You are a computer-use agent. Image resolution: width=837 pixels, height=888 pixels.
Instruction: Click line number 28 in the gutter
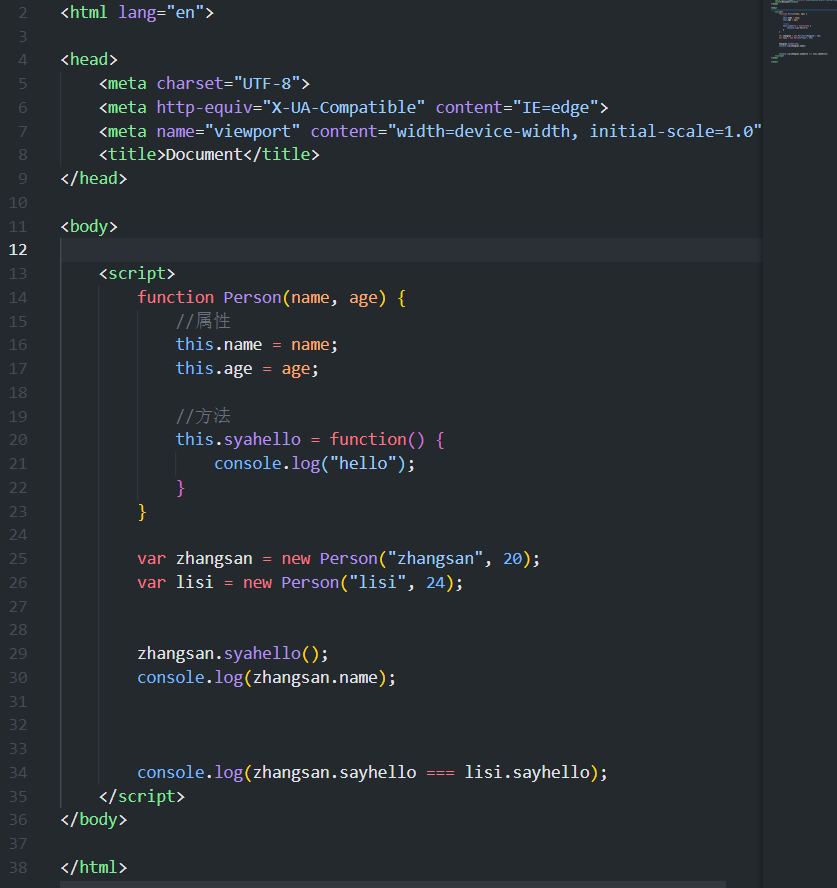18,630
